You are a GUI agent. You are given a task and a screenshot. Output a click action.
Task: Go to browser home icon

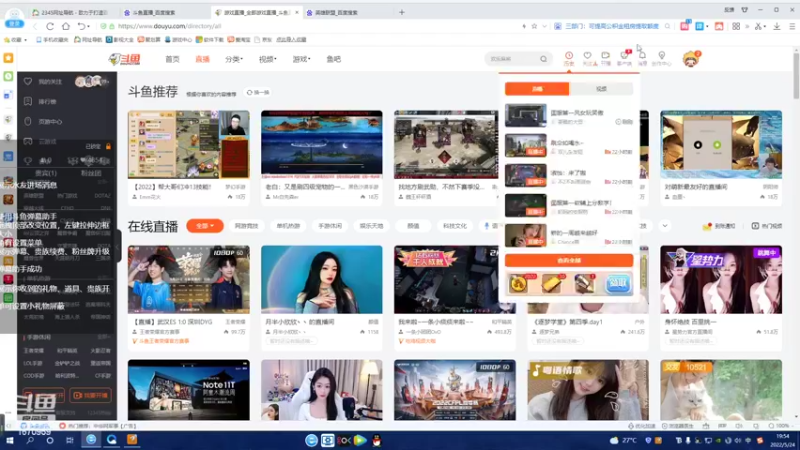(66, 26)
